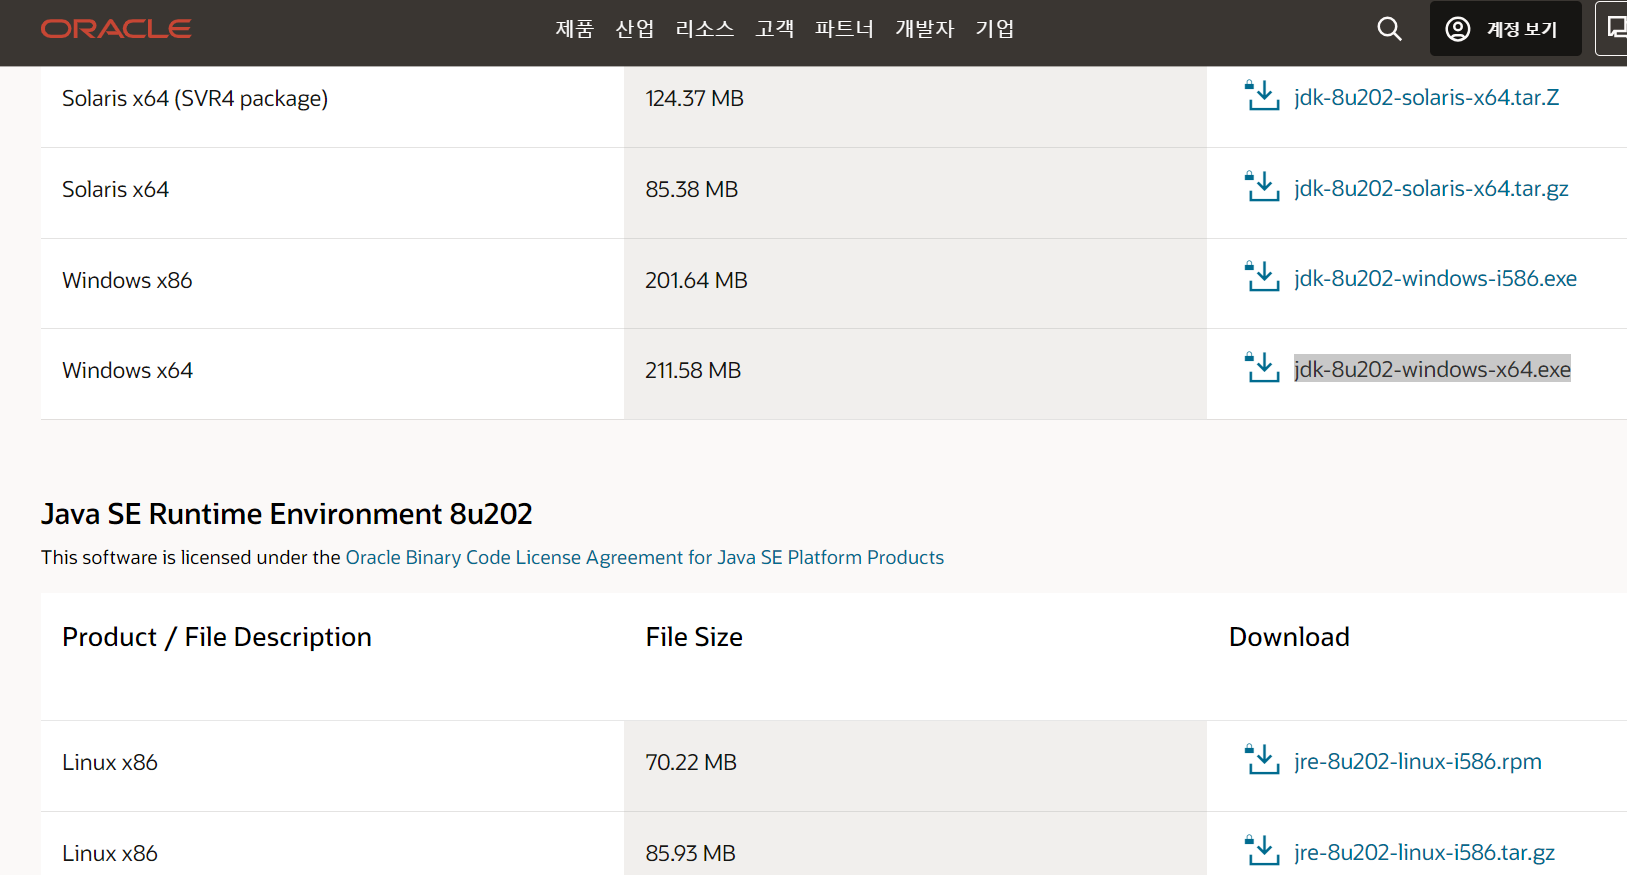The width and height of the screenshot is (1627, 875).
Task: Click download icon for jre-8u202-linux-i586.tar.gz
Action: (1262, 851)
